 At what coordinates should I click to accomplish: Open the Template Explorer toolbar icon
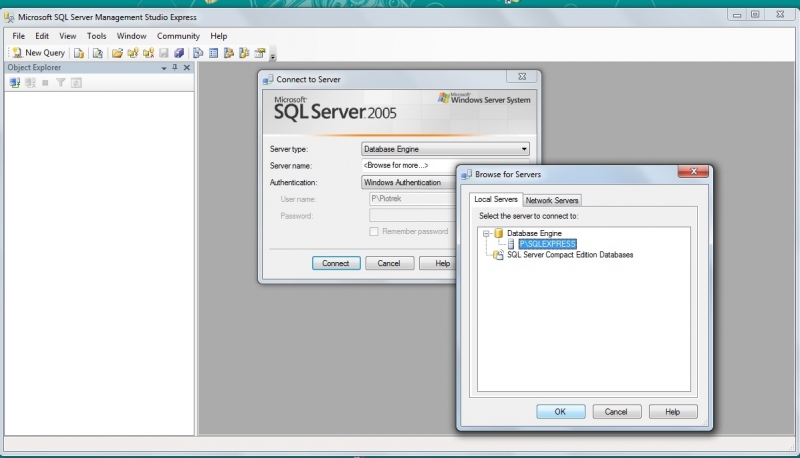(244, 53)
